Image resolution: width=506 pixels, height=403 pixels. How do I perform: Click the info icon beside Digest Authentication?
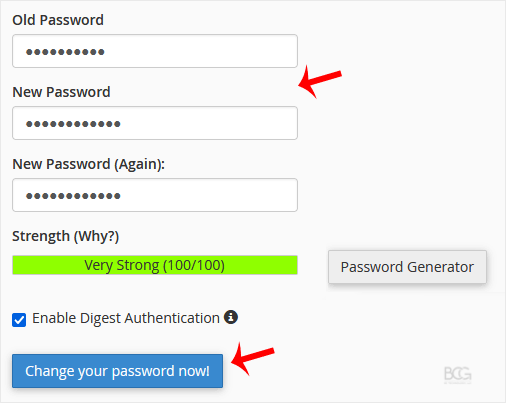231,317
